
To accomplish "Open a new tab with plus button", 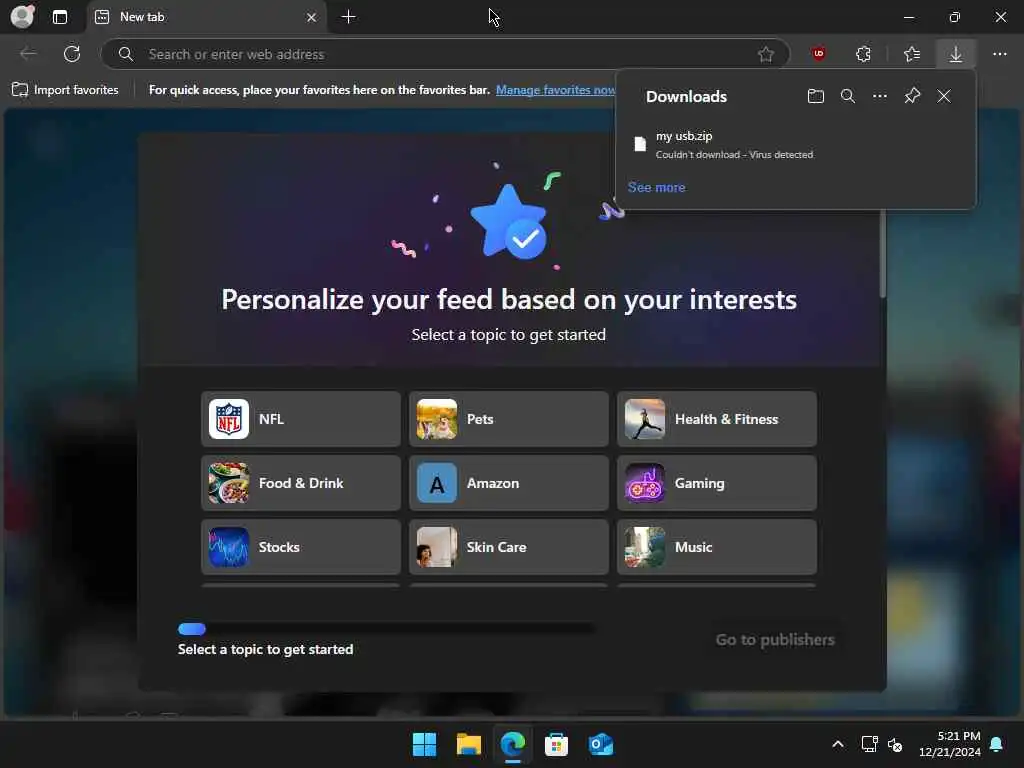I will 349,17.
